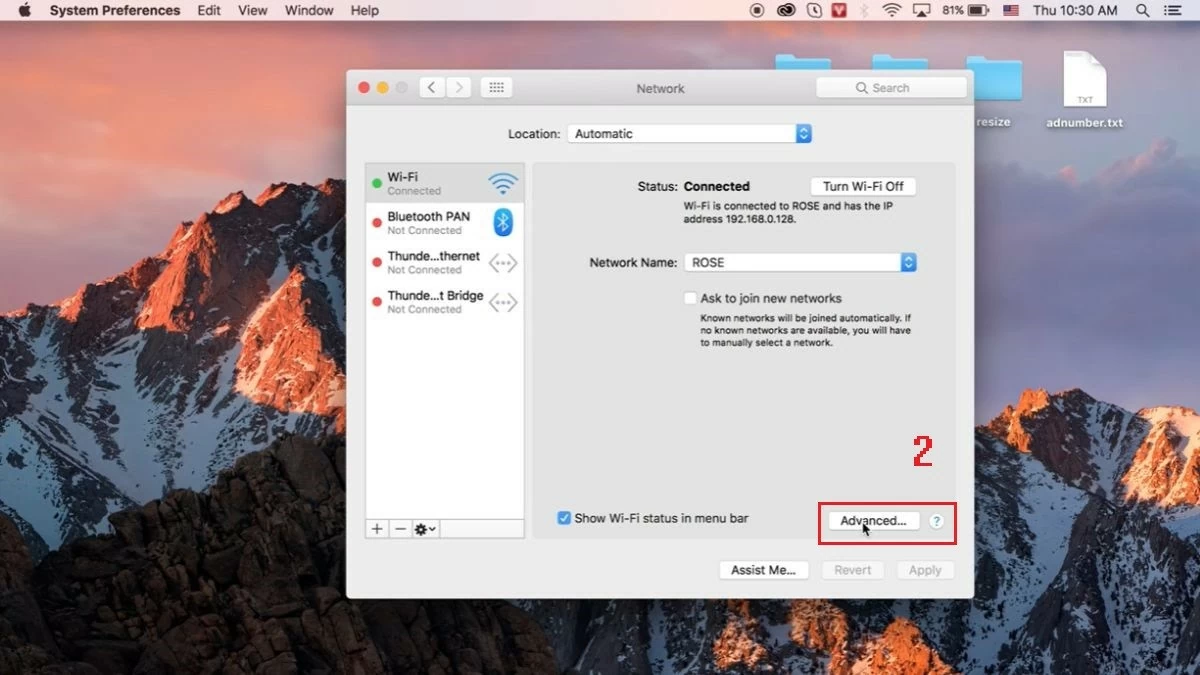Open the System Preferences menu

pos(114,10)
